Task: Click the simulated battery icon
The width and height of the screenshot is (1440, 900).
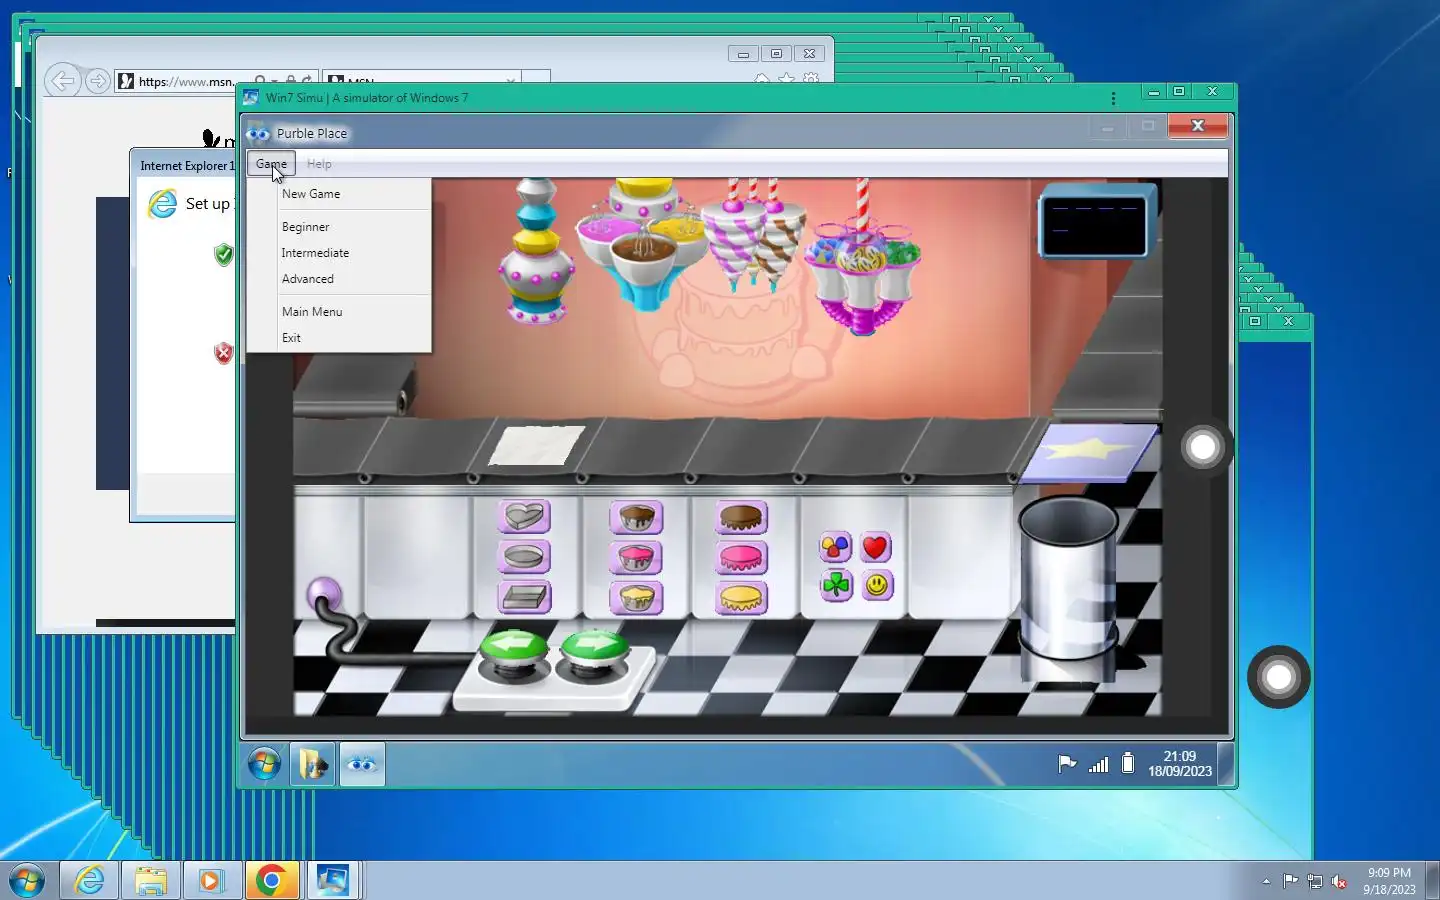Action: [x=1128, y=763]
